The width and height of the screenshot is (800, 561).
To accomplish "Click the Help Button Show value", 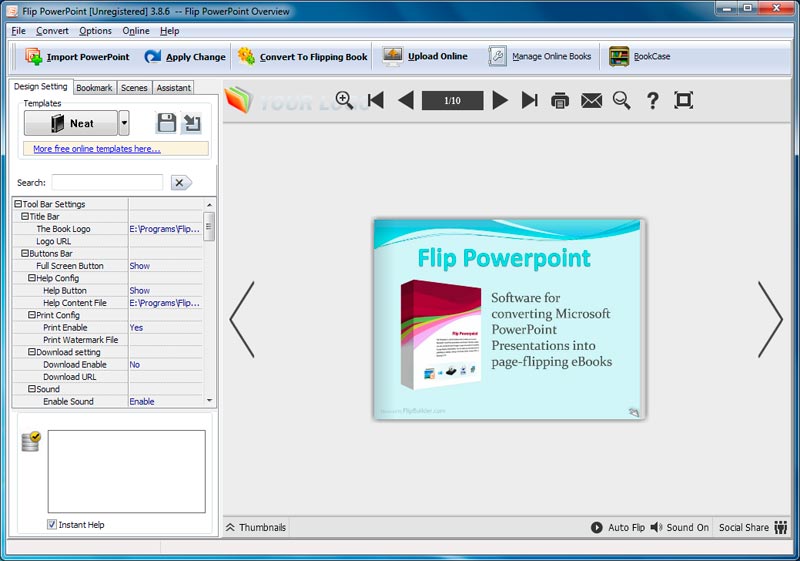I will pyautogui.click(x=140, y=290).
